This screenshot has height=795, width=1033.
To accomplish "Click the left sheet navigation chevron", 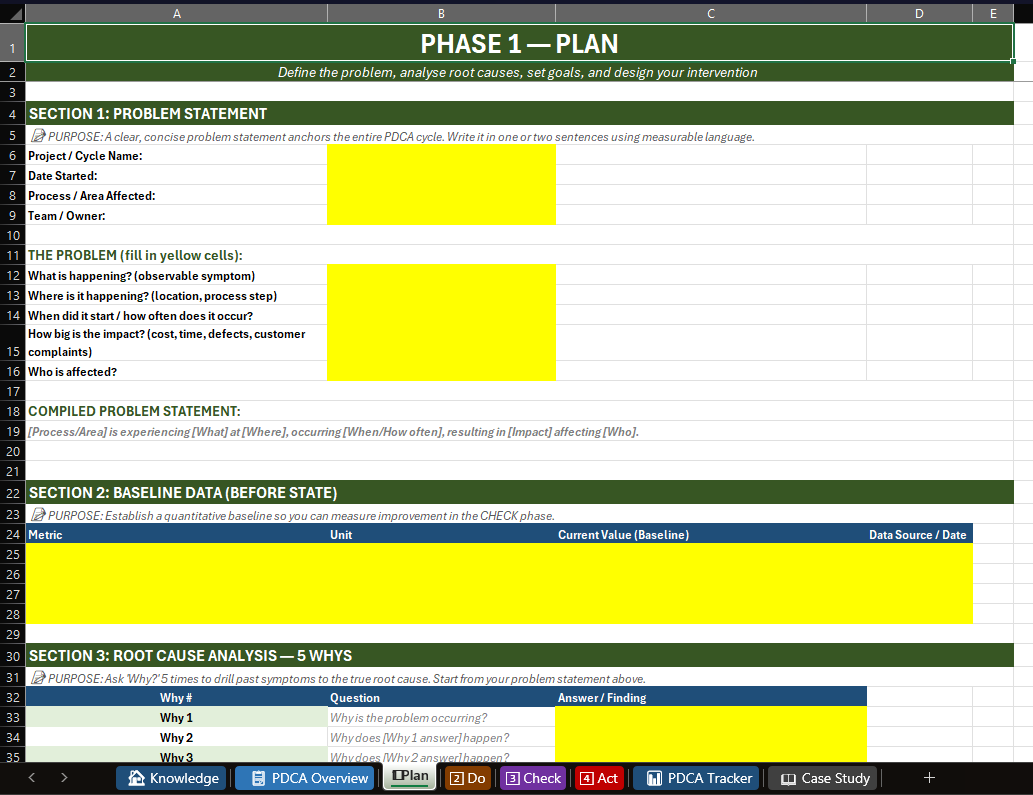I will 30,778.
